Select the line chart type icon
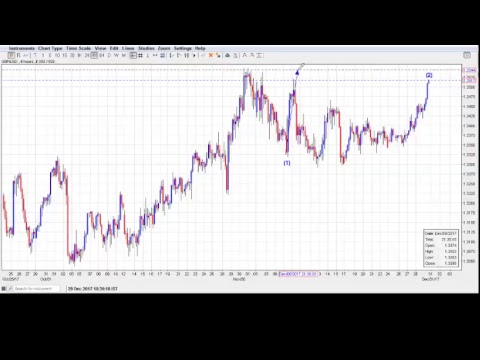 coord(26,55)
